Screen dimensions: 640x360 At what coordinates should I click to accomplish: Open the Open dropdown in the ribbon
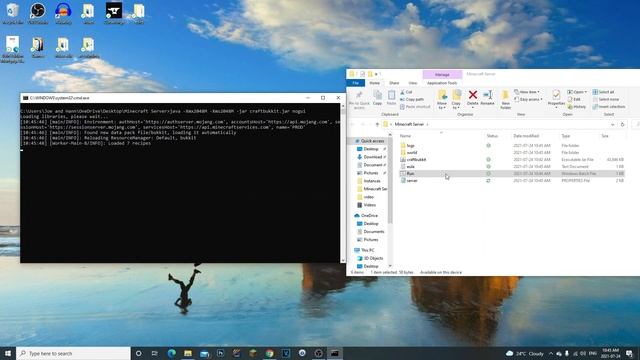click(x=577, y=92)
